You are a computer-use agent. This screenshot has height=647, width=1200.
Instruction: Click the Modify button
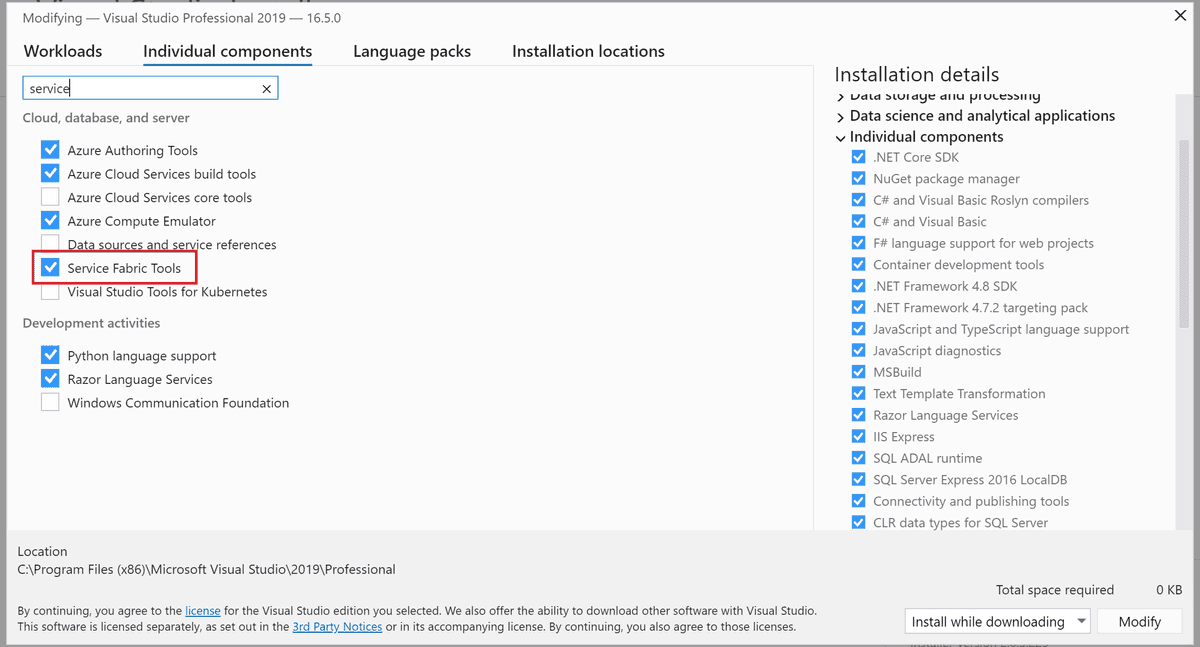[x=1139, y=621]
